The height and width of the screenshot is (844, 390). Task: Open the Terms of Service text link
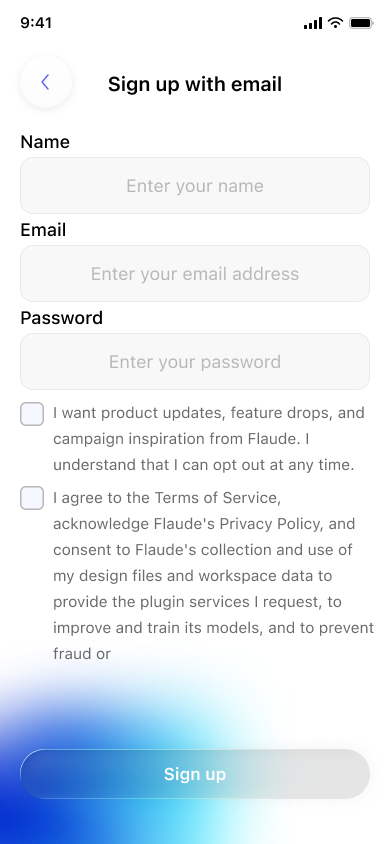[217, 498]
